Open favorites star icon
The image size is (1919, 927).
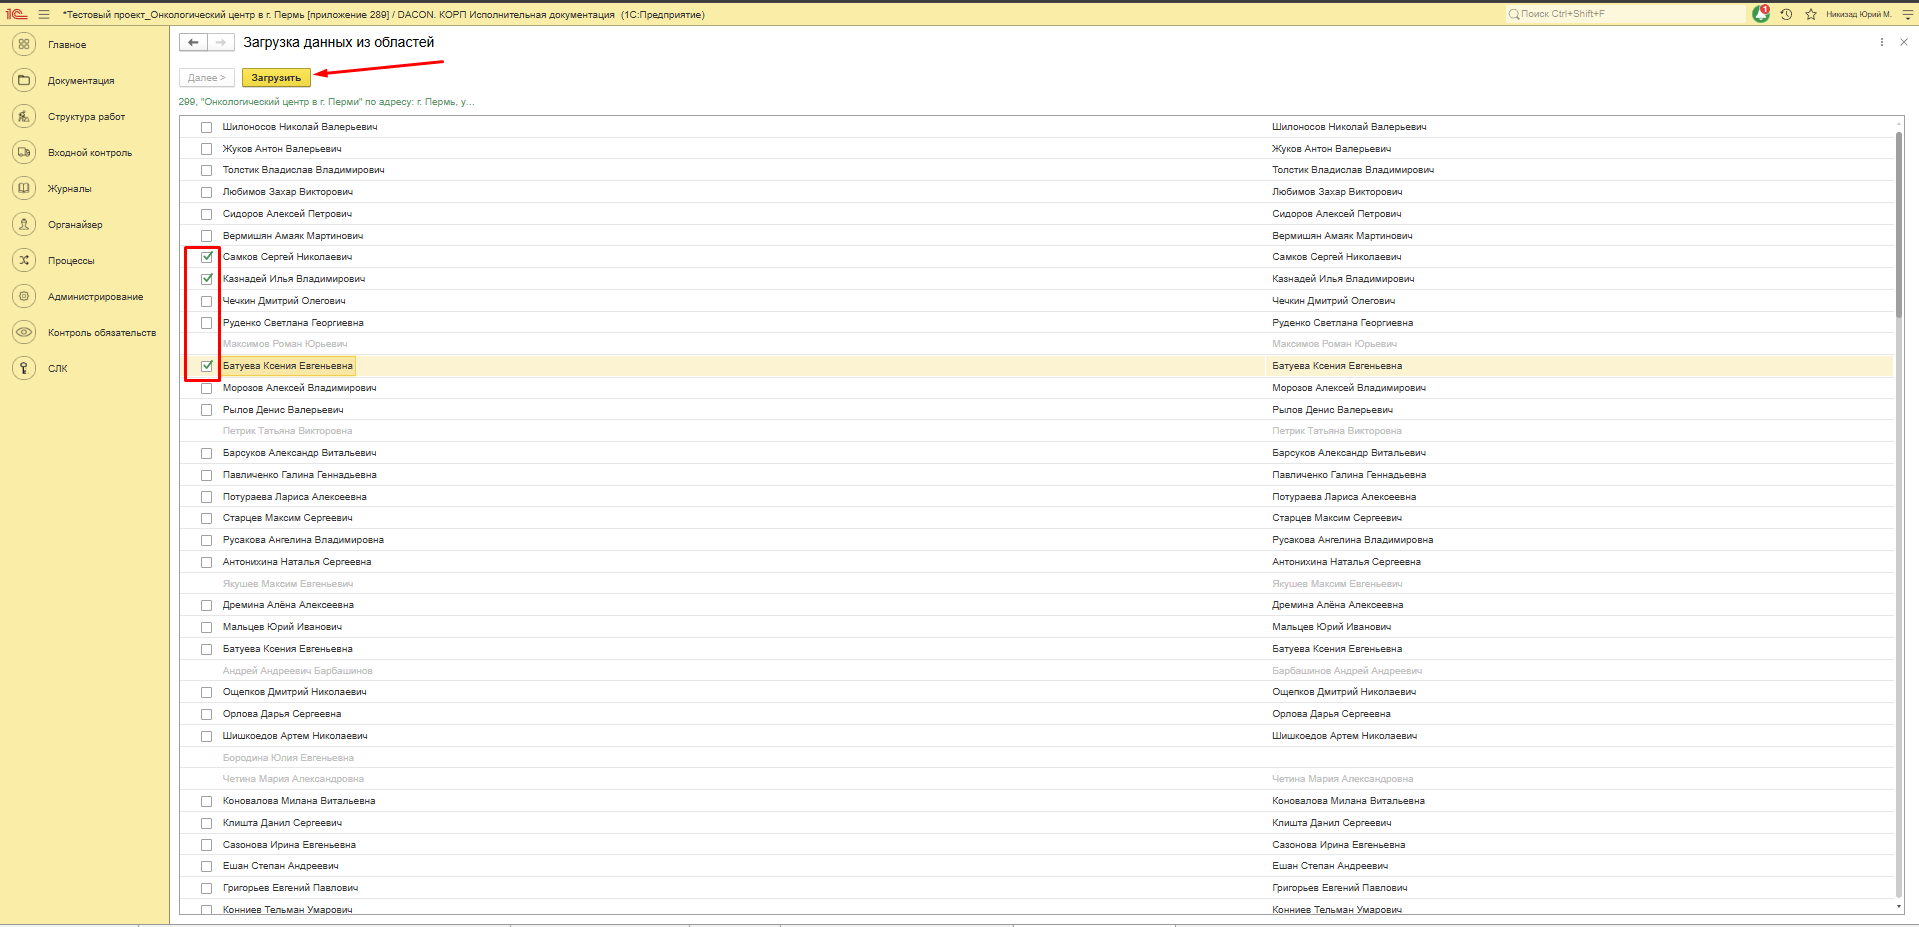coord(1811,14)
